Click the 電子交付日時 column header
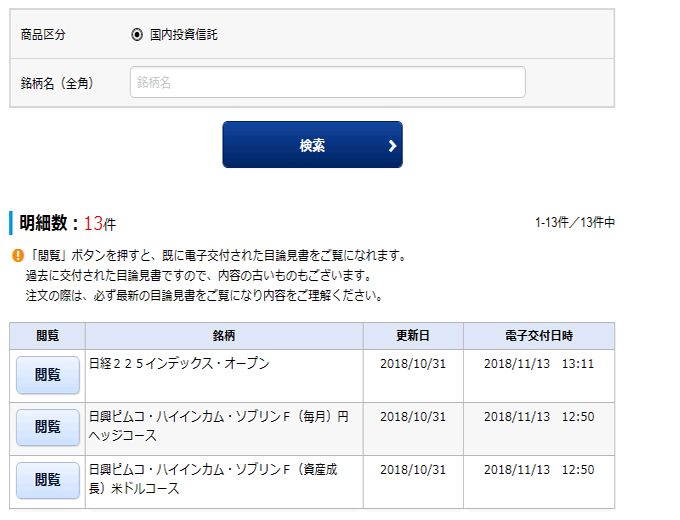 point(538,336)
